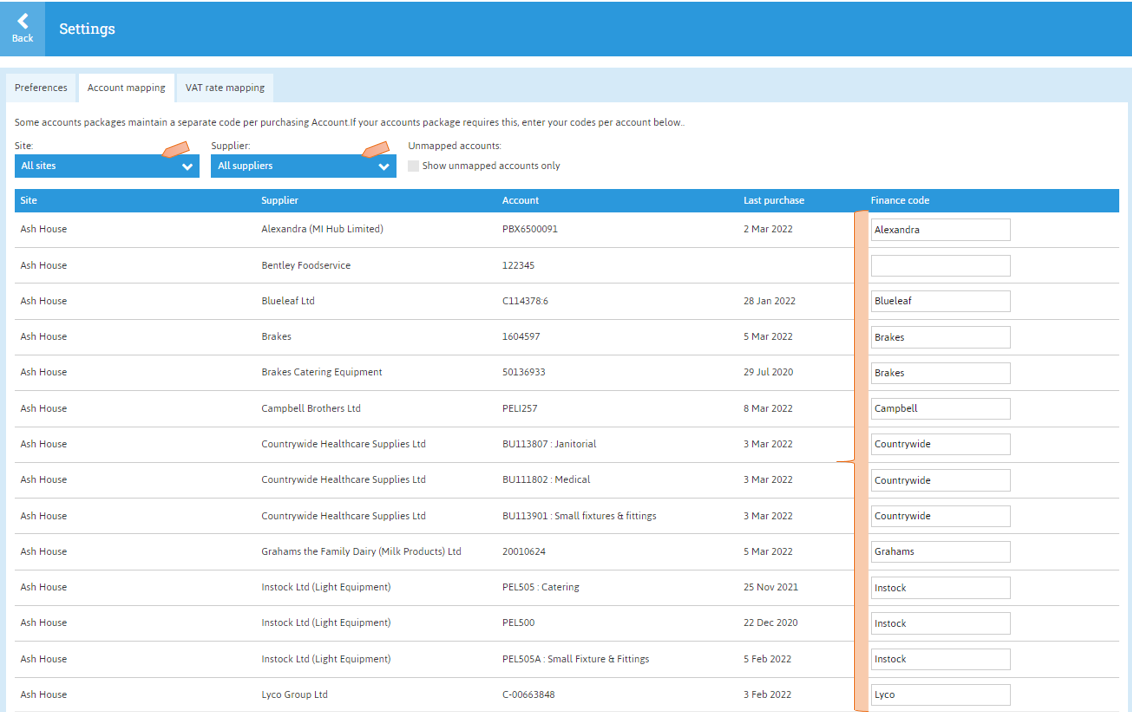Edit the Campbell finance code field
Image resolution: width=1132 pixels, height=712 pixels.
(x=940, y=409)
